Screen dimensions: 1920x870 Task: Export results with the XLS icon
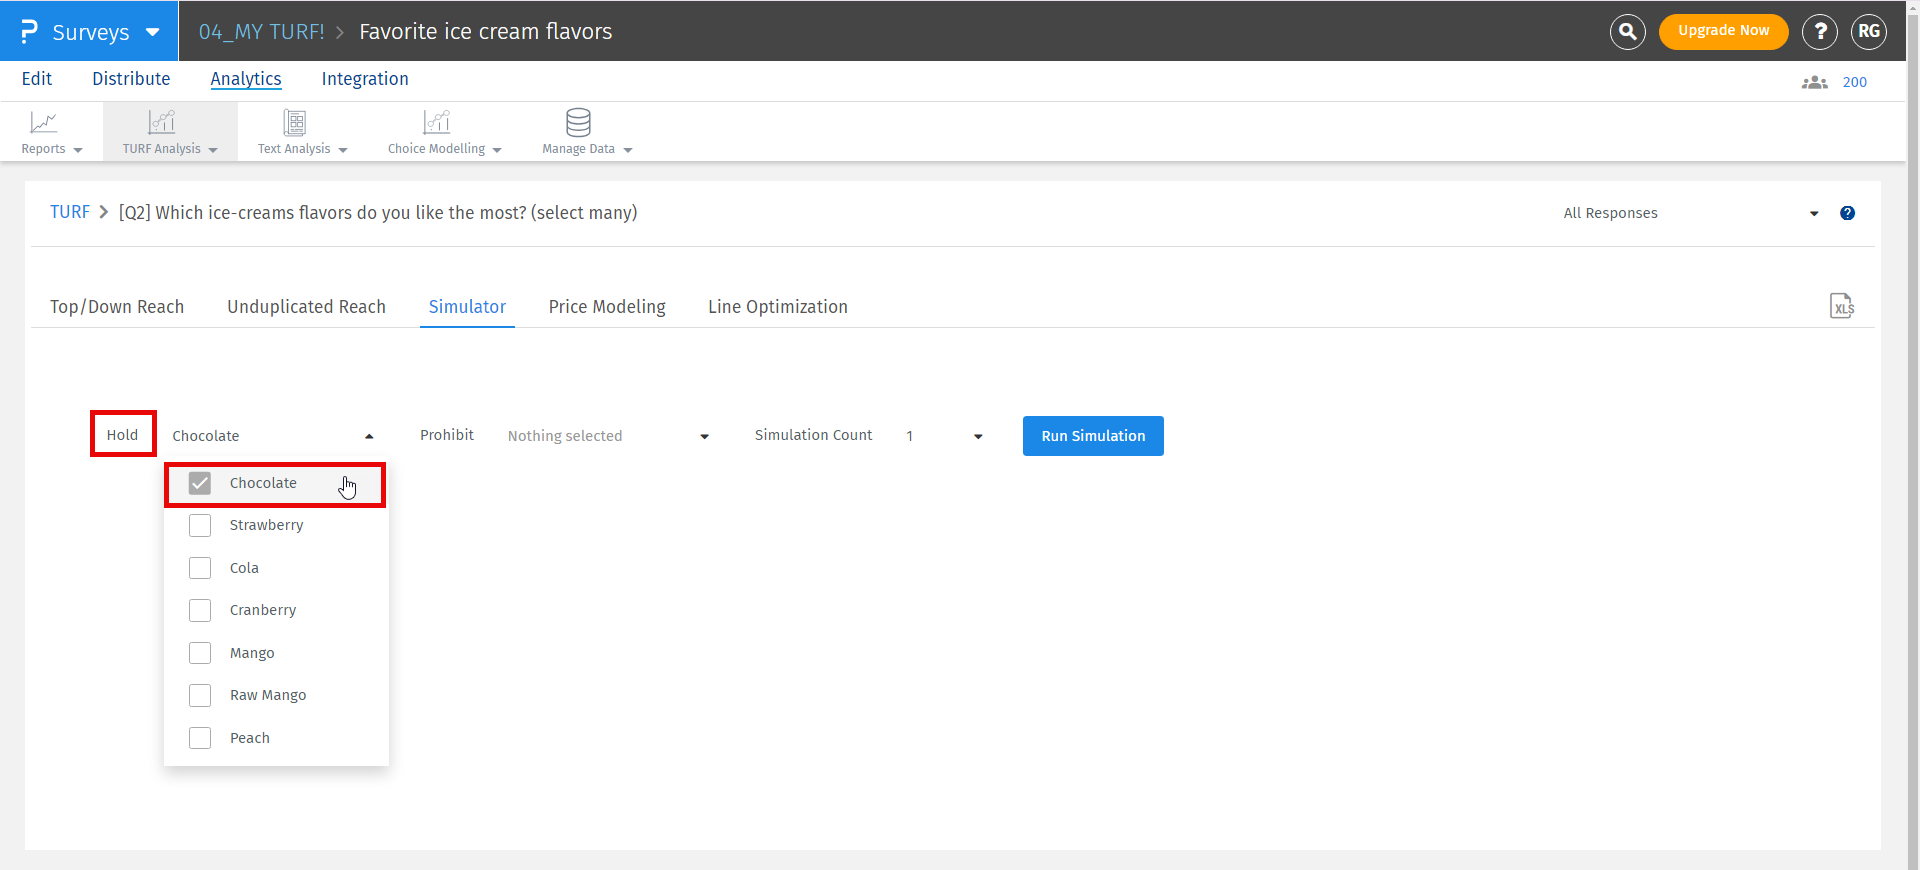[1841, 306]
